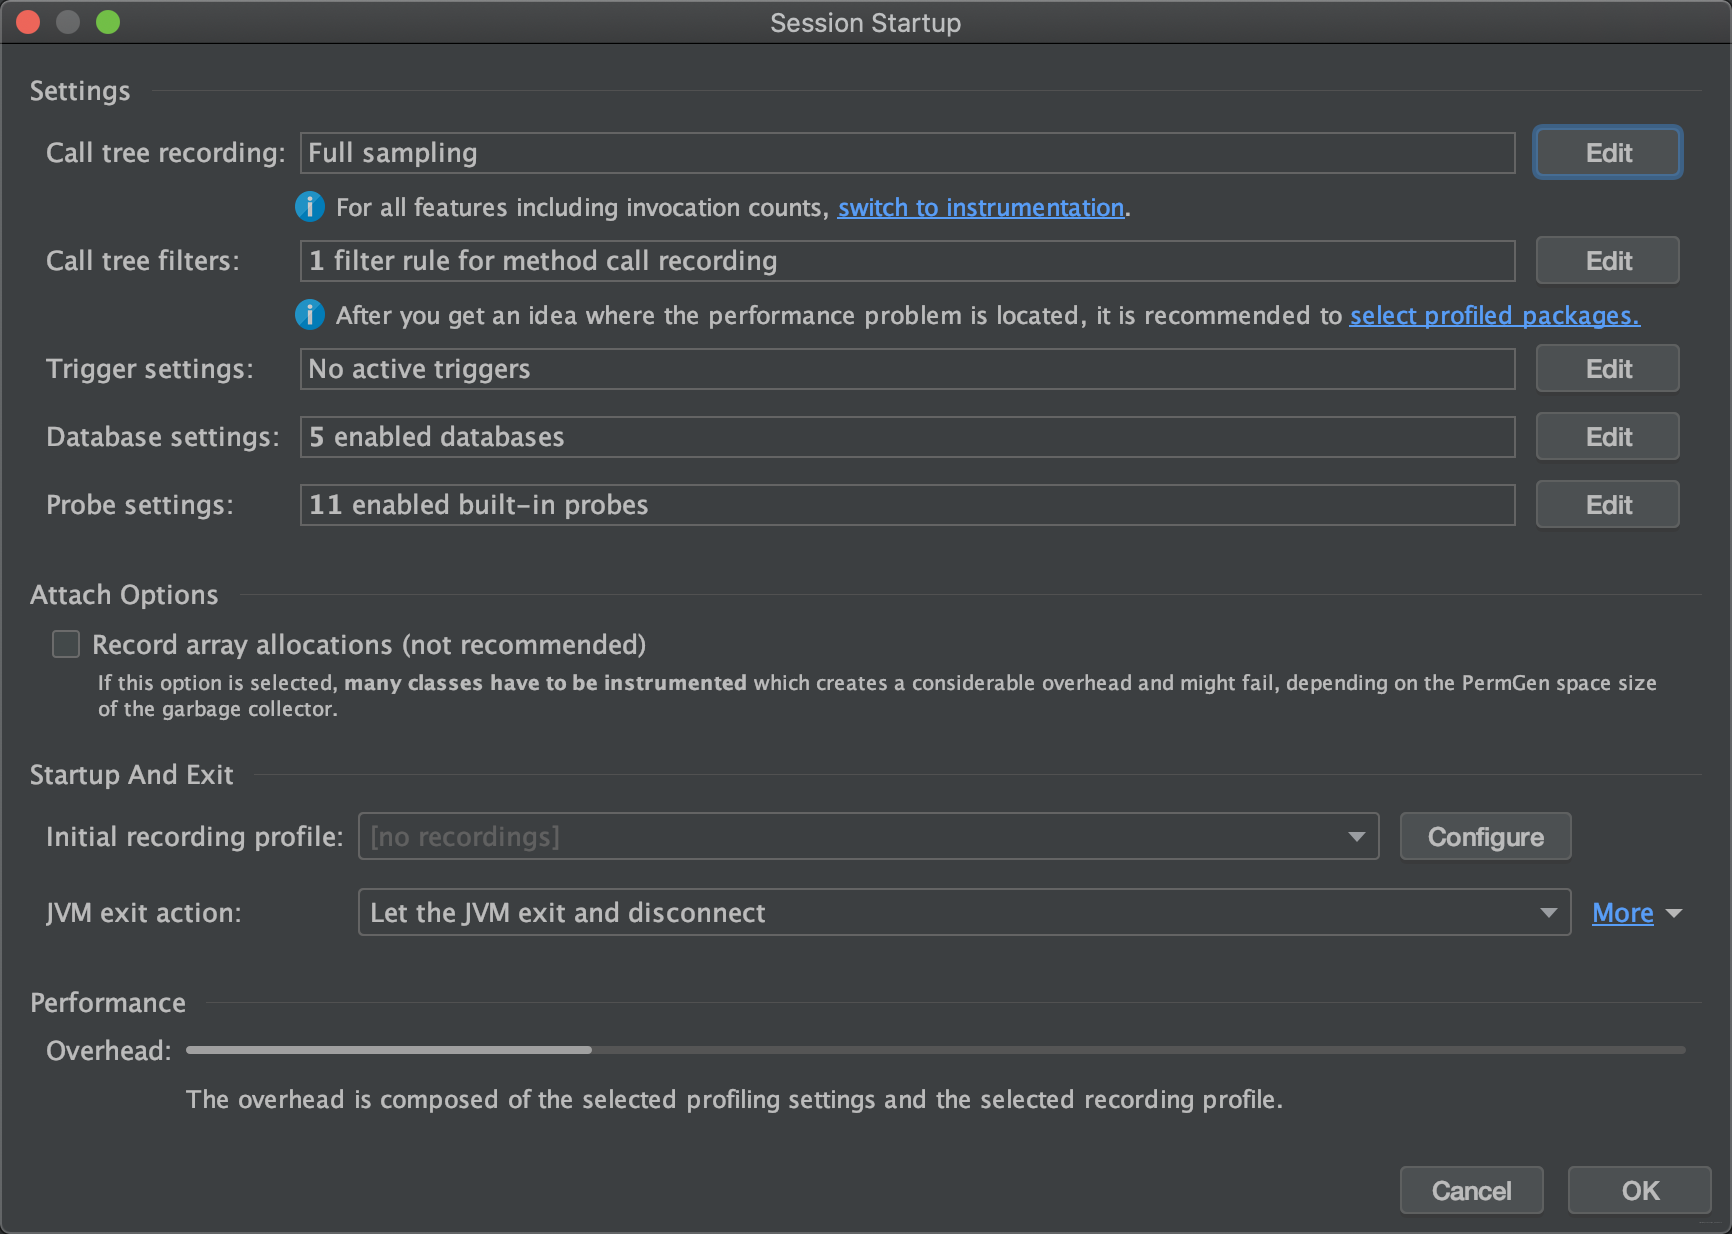Click the green maximize window button

point(108,22)
